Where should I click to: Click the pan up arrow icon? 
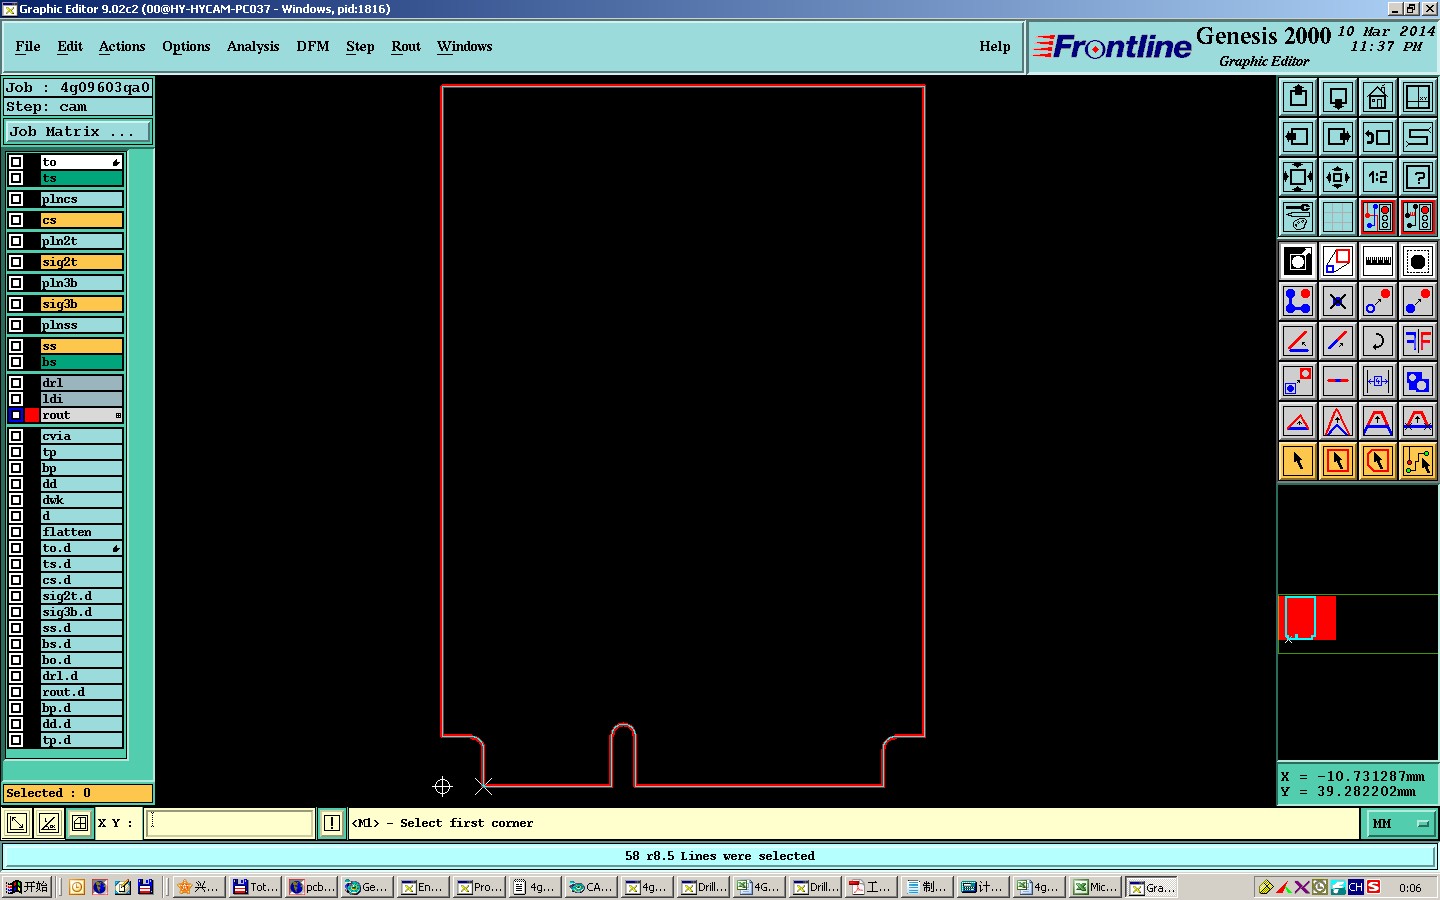[1298, 97]
